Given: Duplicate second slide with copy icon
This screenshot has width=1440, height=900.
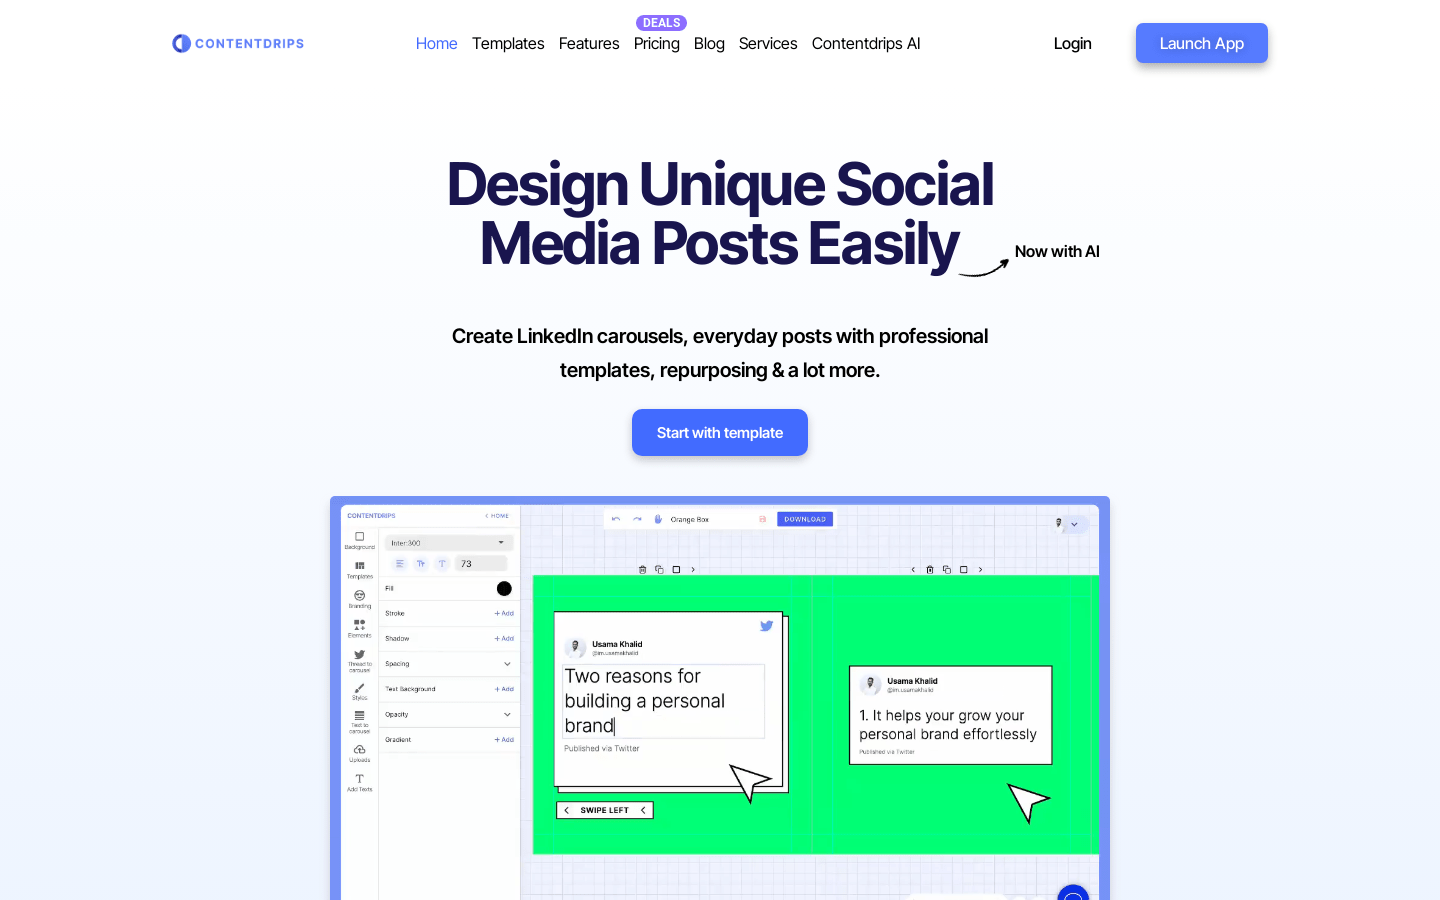Looking at the screenshot, I should [947, 570].
